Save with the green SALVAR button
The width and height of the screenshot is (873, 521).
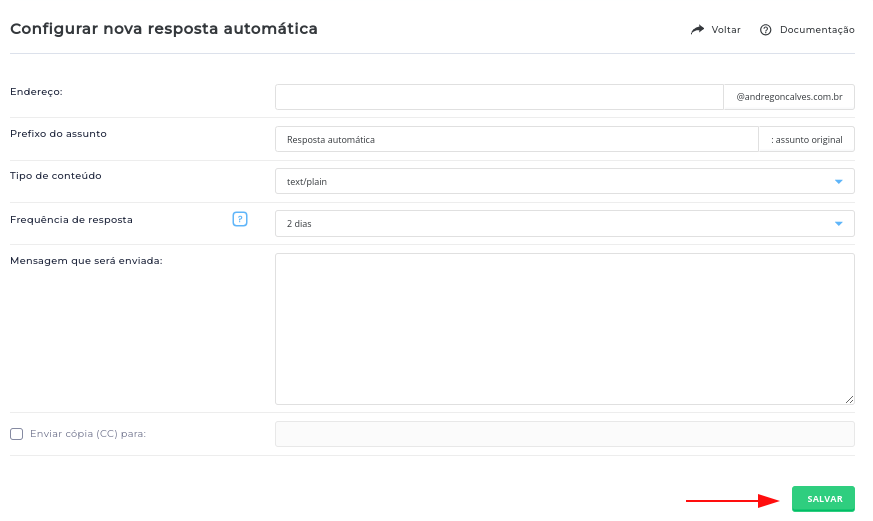click(x=823, y=499)
